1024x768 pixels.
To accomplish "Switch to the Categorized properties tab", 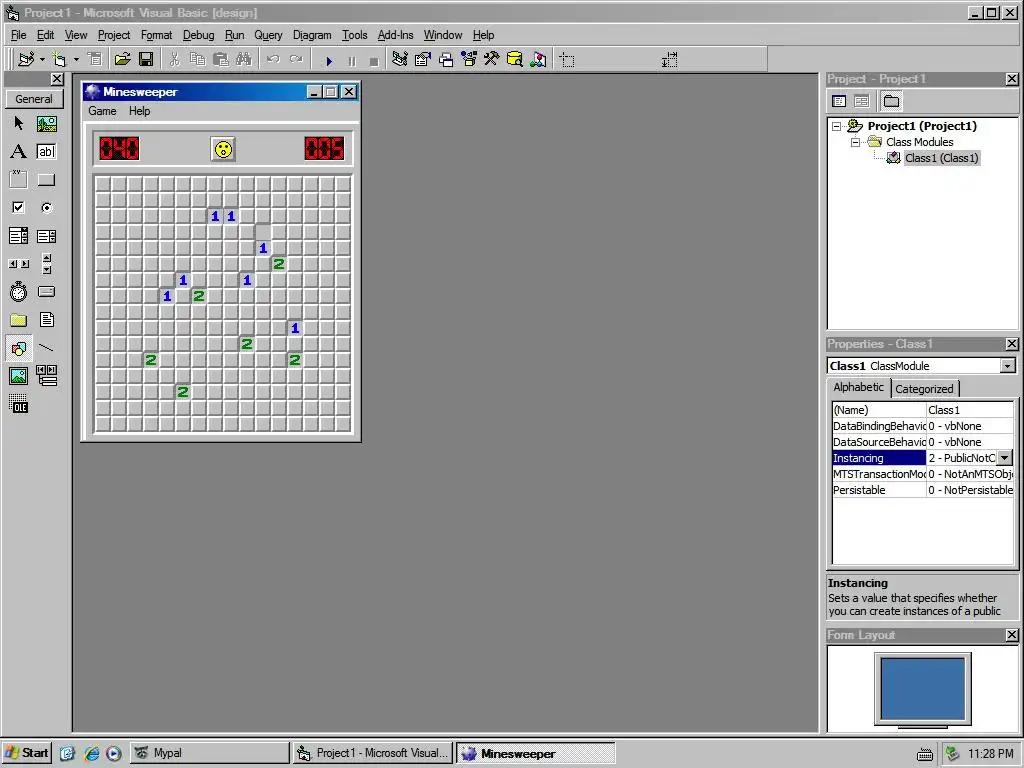I will (x=924, y=389).
